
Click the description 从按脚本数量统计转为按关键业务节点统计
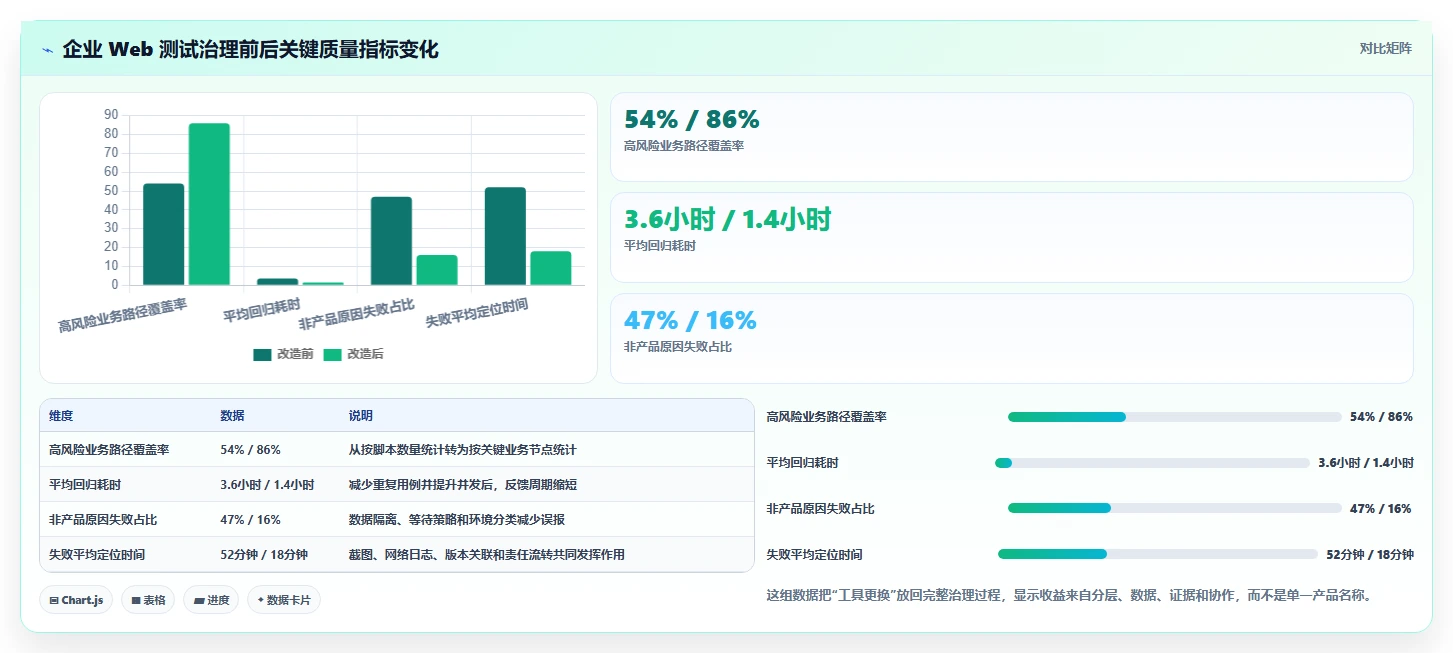pyautogui.click(x=463, y=450)
